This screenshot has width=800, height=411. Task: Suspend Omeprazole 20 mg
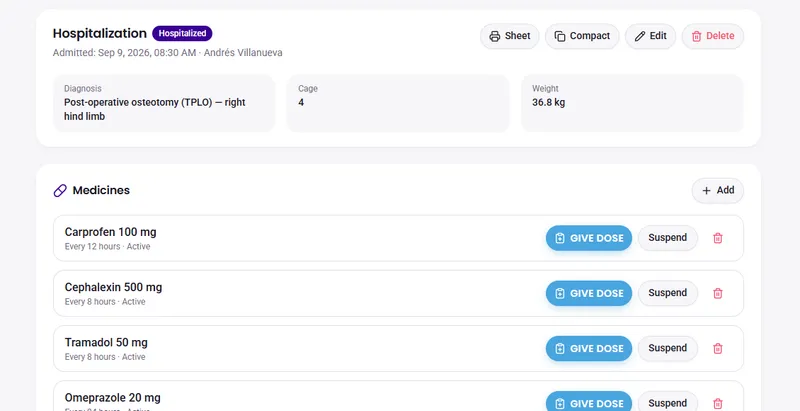click(668, 402)
